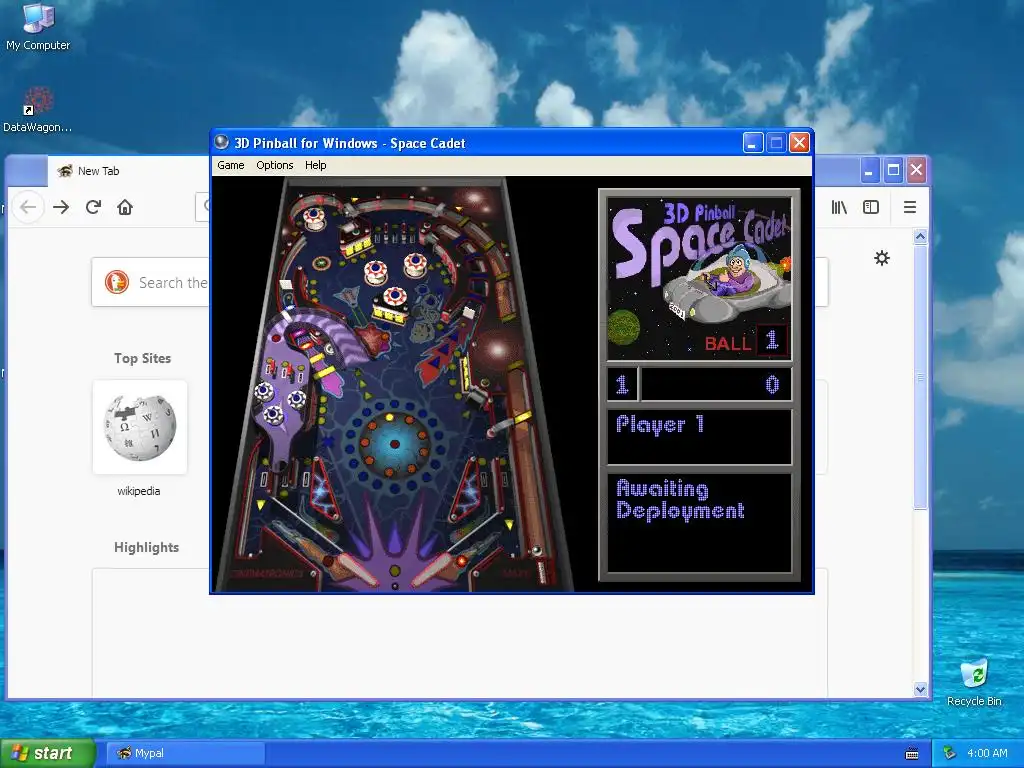Viewport: 1024px width, 768px height.
Task: Click the Player 1 text panel
Action: (x=699, y=437)
